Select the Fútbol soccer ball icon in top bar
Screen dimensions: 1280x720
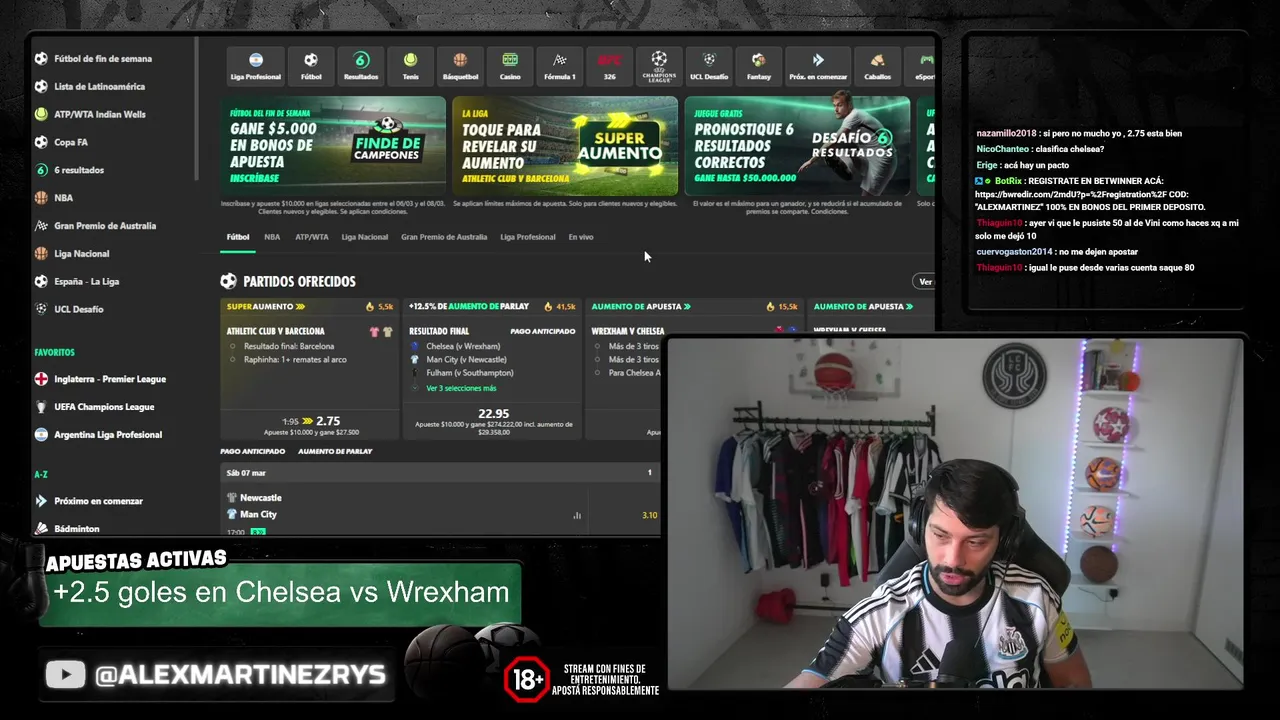coord(311,60)
